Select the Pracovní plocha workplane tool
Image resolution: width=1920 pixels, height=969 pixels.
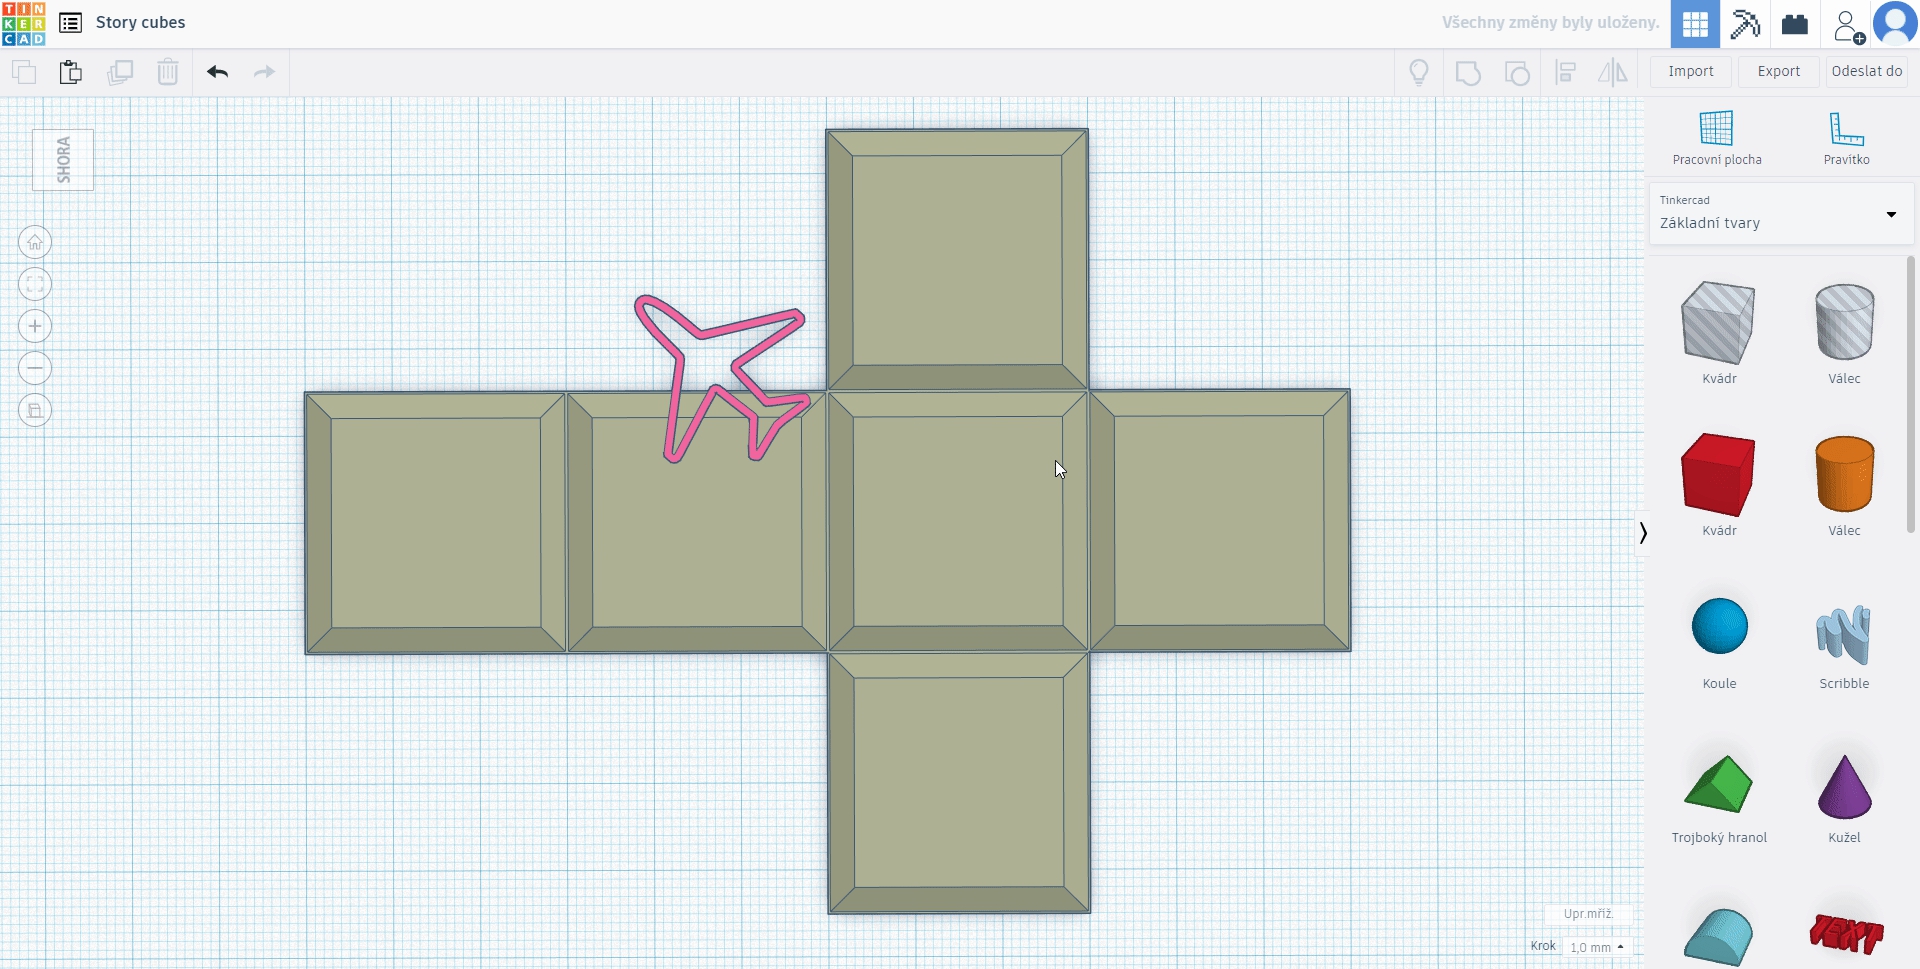click(1716, 138)
